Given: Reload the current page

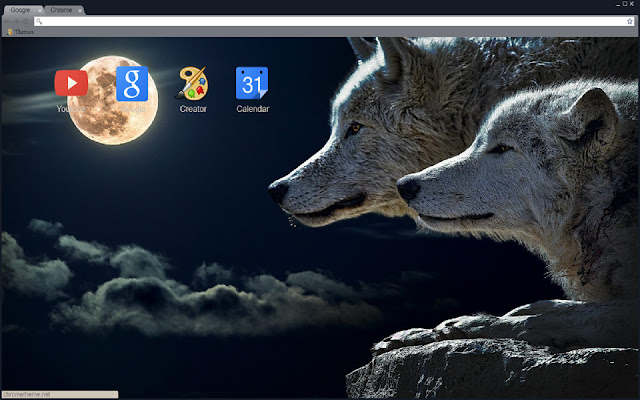Looking at the screenshot, I should click(26, 20).
